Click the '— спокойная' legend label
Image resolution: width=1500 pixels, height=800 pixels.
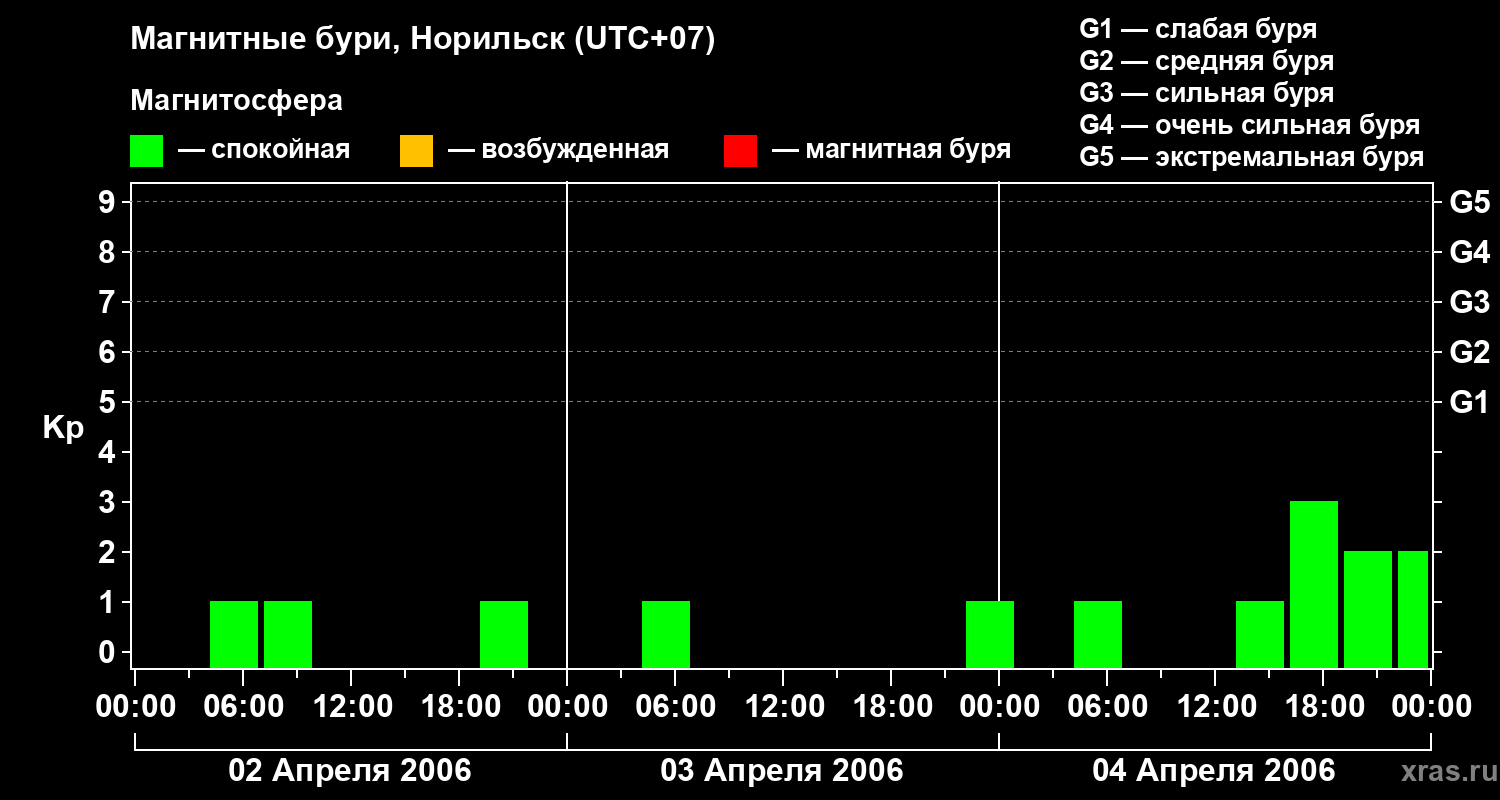[x=264, y=150]
